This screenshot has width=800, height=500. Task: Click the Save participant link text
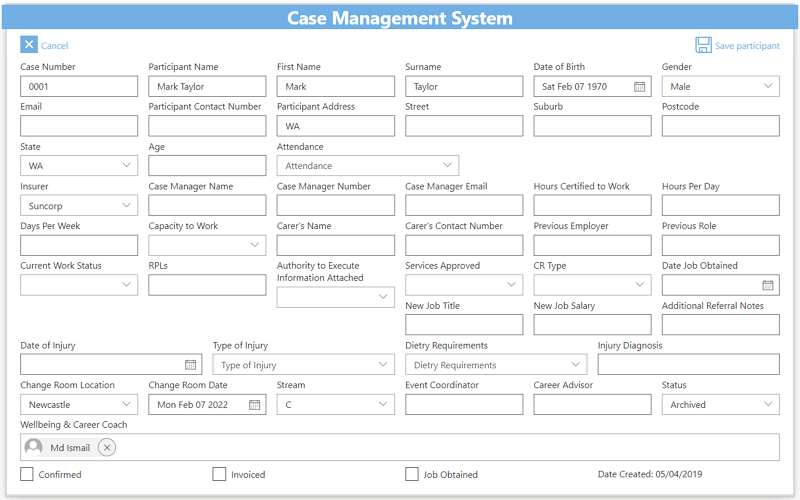pos(747,45)
